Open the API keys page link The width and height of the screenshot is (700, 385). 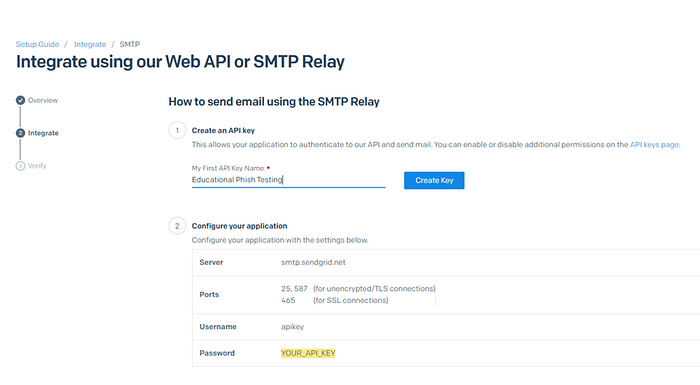click(654, 145)
